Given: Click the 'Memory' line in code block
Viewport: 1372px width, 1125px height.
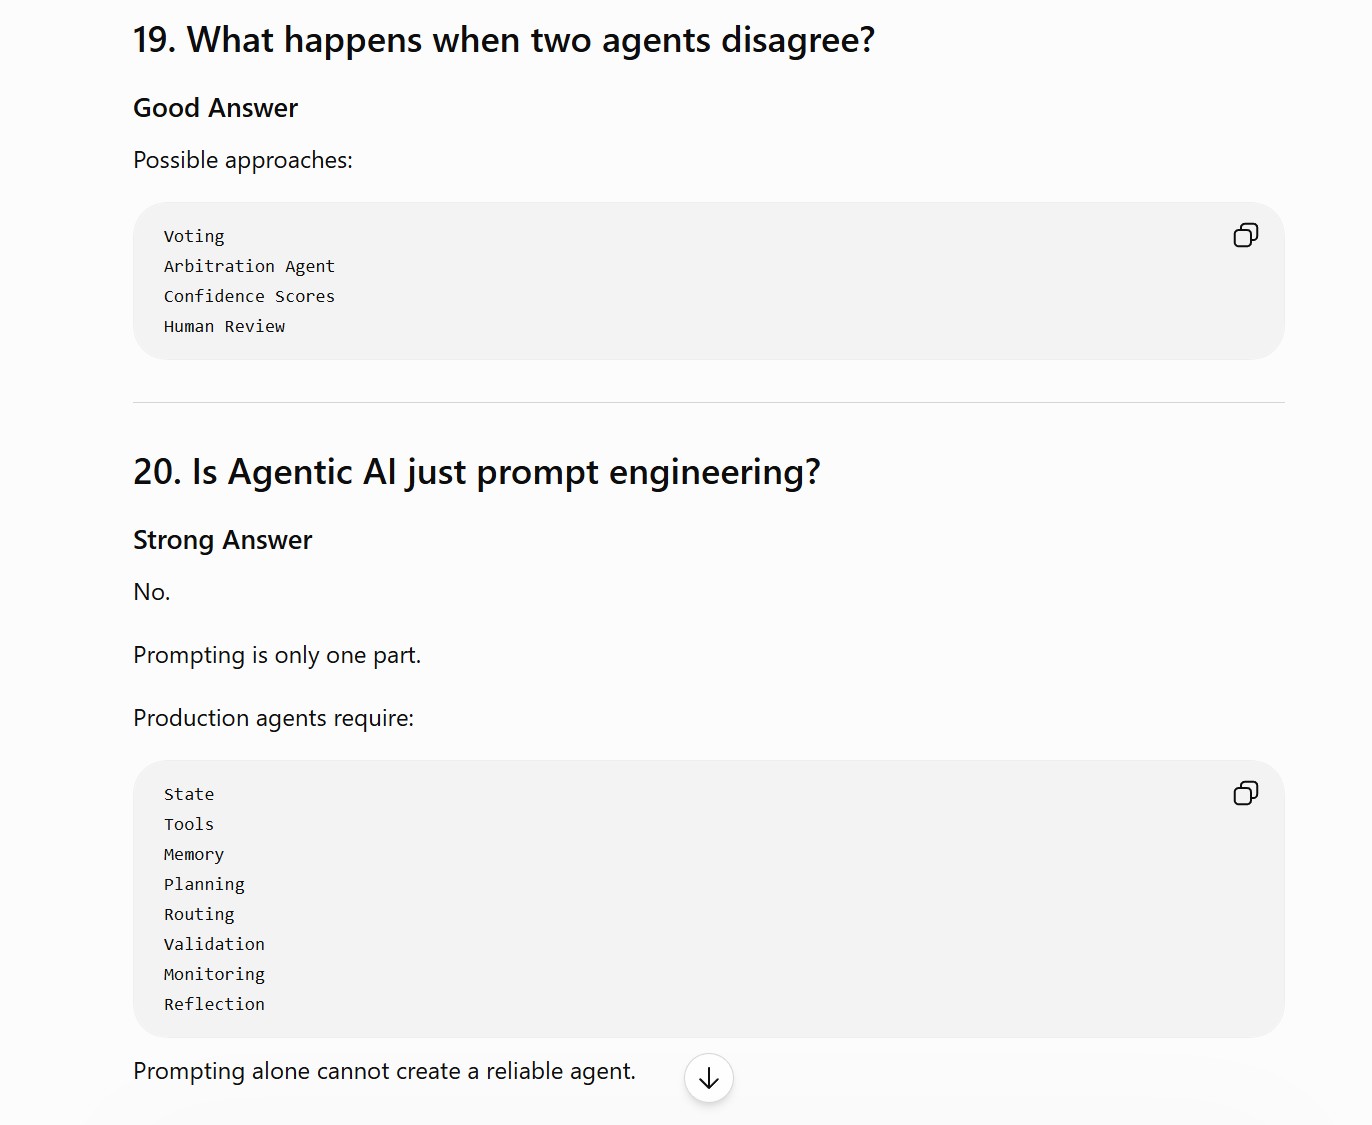Looking at the screenshot, I should [x=194, y=854].
